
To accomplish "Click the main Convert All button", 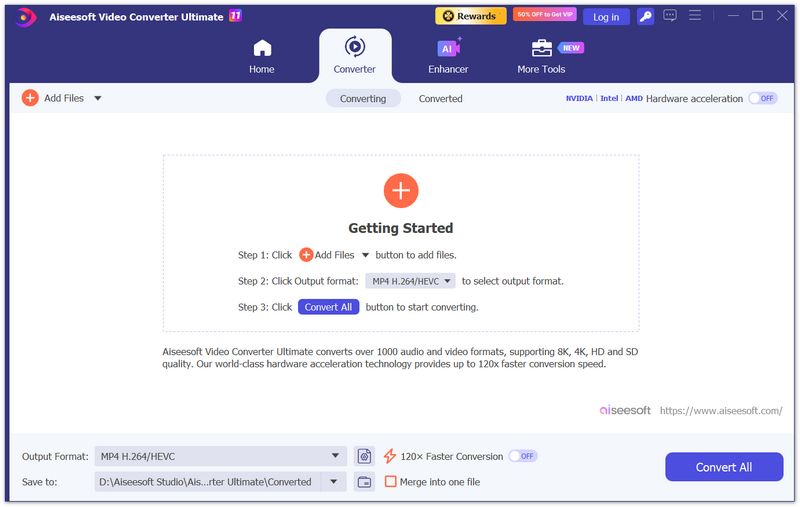I will [724, 467].
